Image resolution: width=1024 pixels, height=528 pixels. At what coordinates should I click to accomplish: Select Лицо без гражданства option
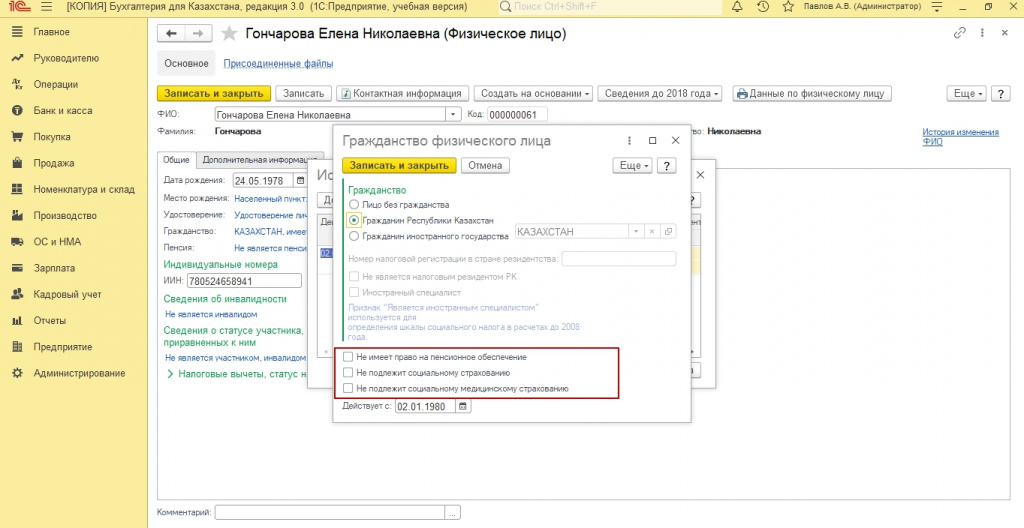tap(354, 205)
